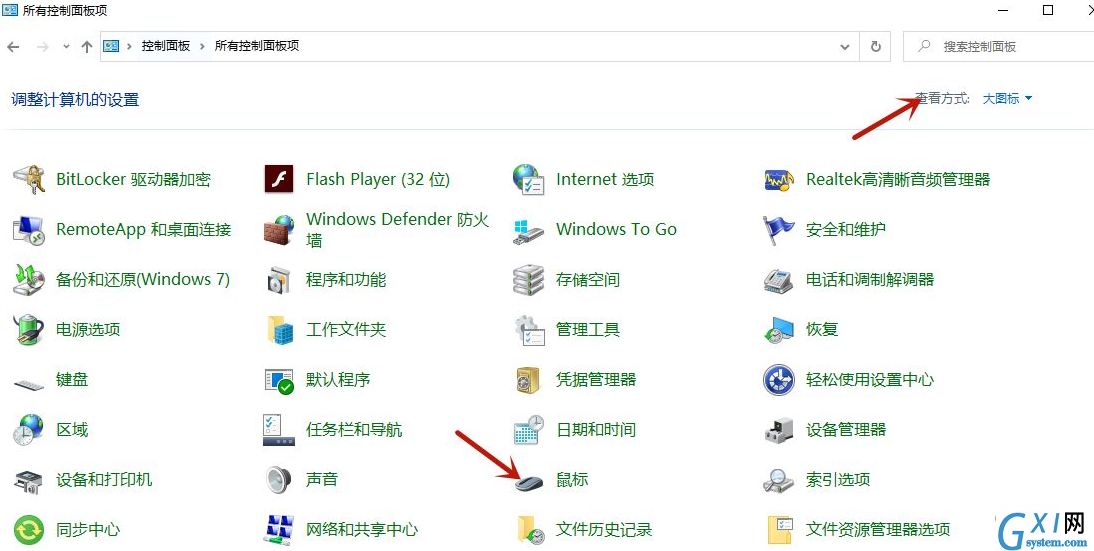1094x551 pixels.
Task: Open the recent locations dropdown arrow
Action: 66,47
